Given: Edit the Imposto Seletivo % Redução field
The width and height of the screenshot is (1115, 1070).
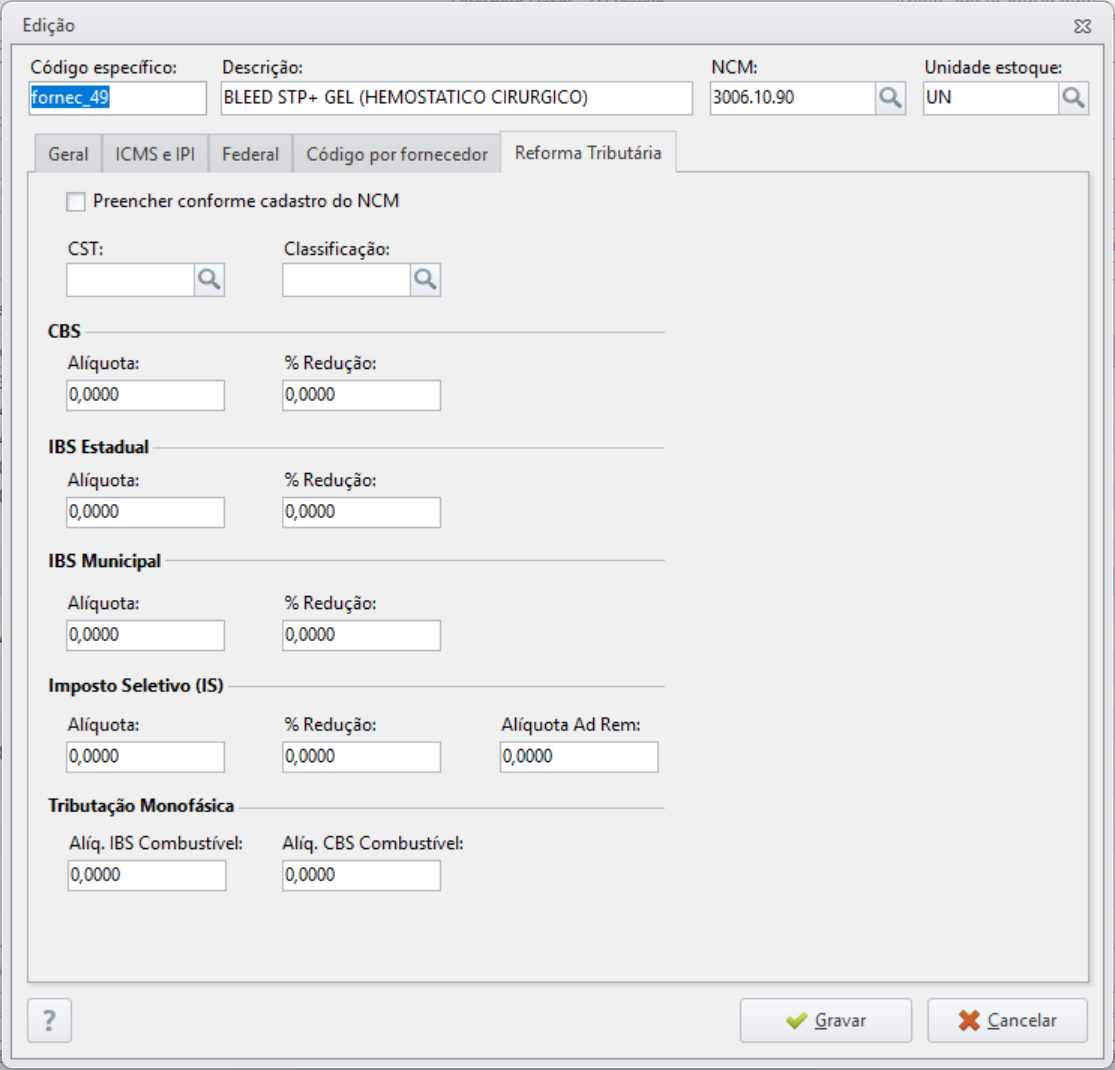Looking at the screenshot, I should tap(361, 757).
